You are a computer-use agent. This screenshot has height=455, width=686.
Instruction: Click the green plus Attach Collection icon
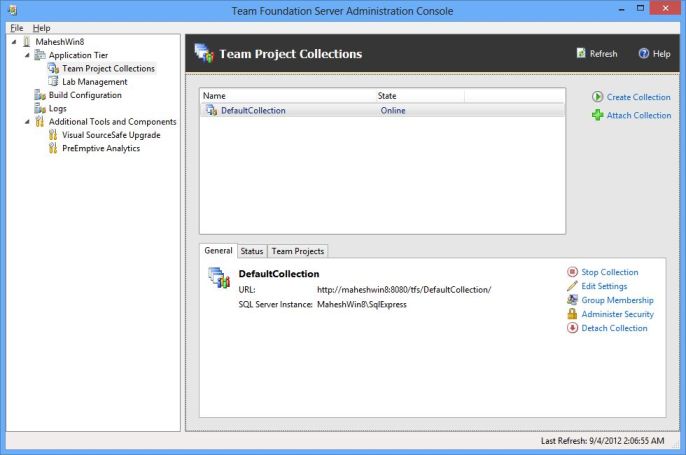click(597, 115)
